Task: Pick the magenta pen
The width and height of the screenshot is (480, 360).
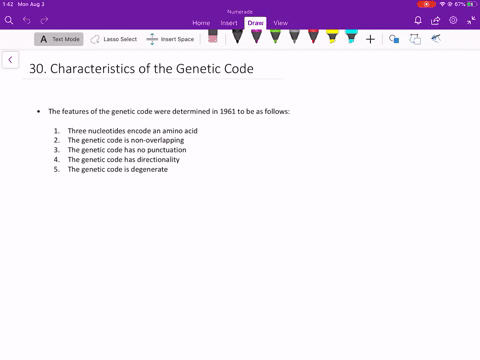Action: click(x=256, y=36)
